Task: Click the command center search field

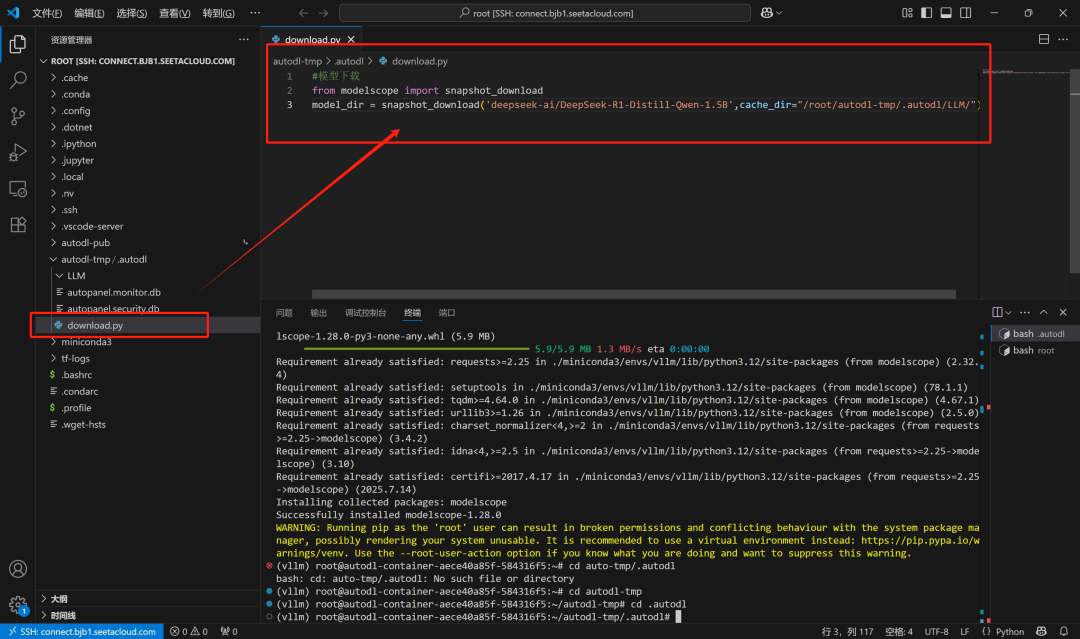Action: 545,13
